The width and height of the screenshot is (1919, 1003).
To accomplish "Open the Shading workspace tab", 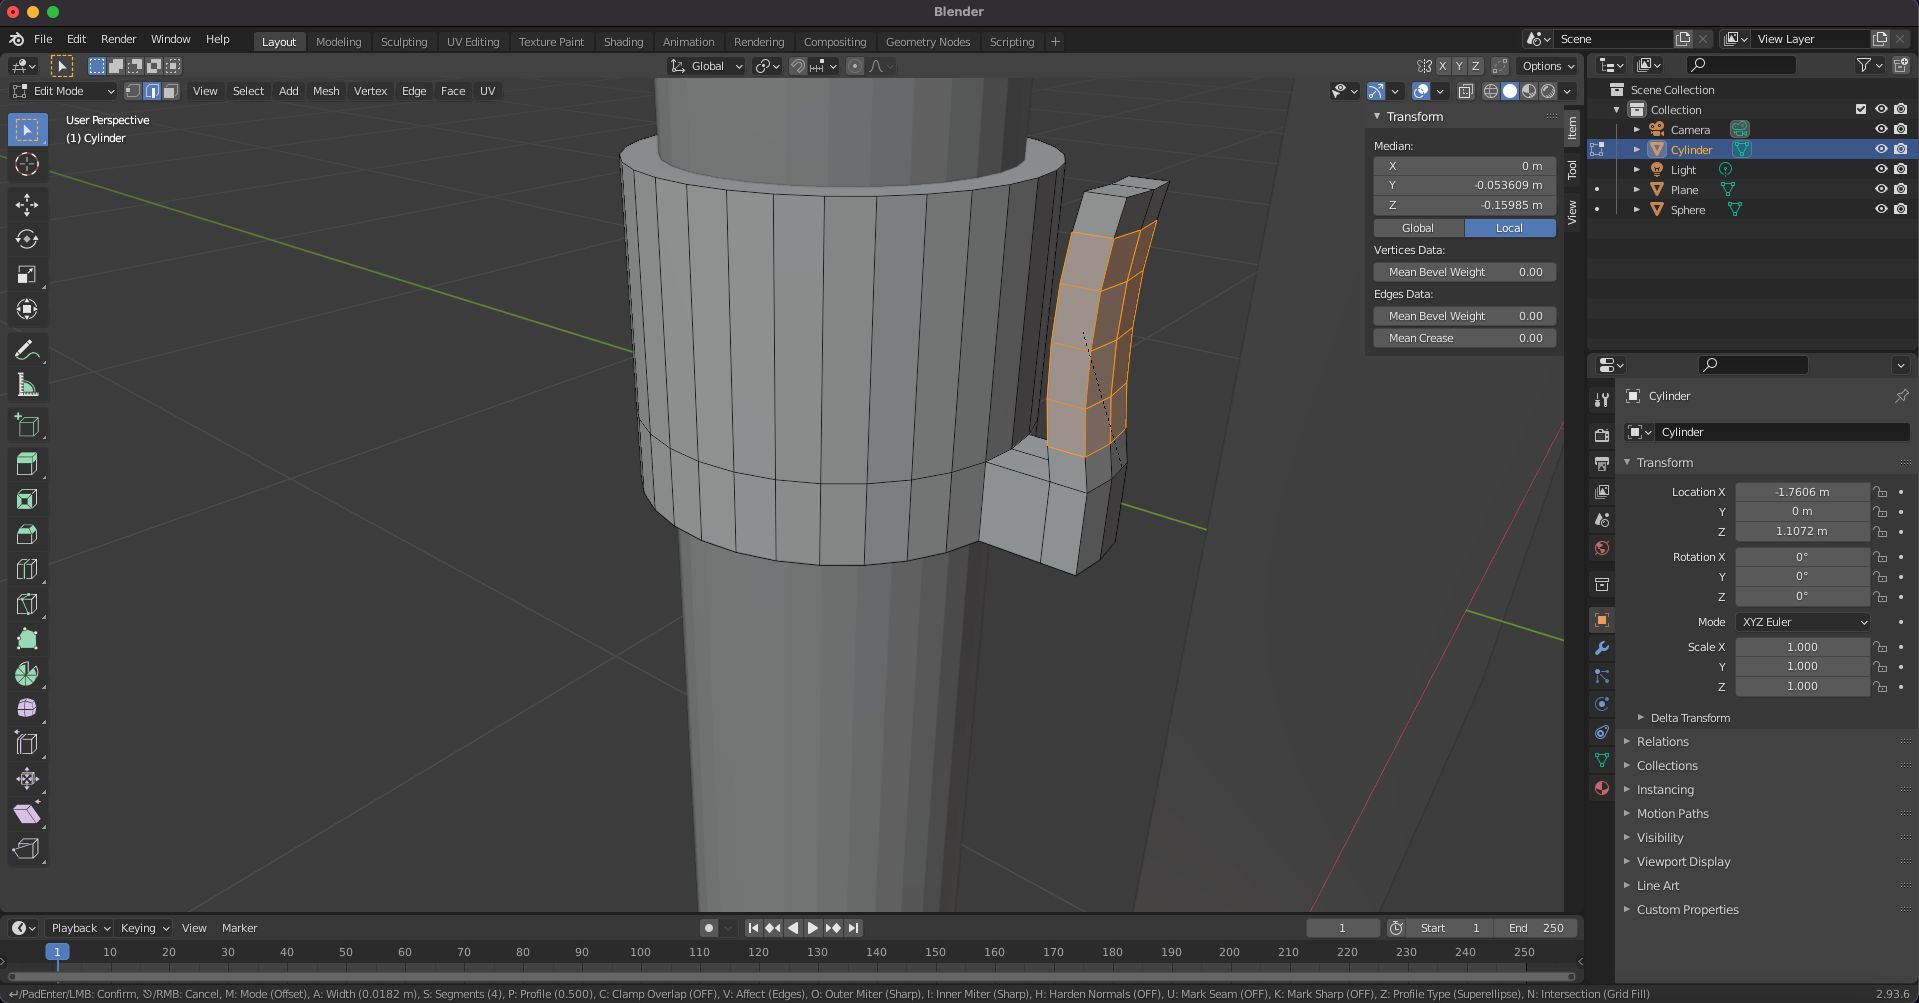I will pos(623,42).
